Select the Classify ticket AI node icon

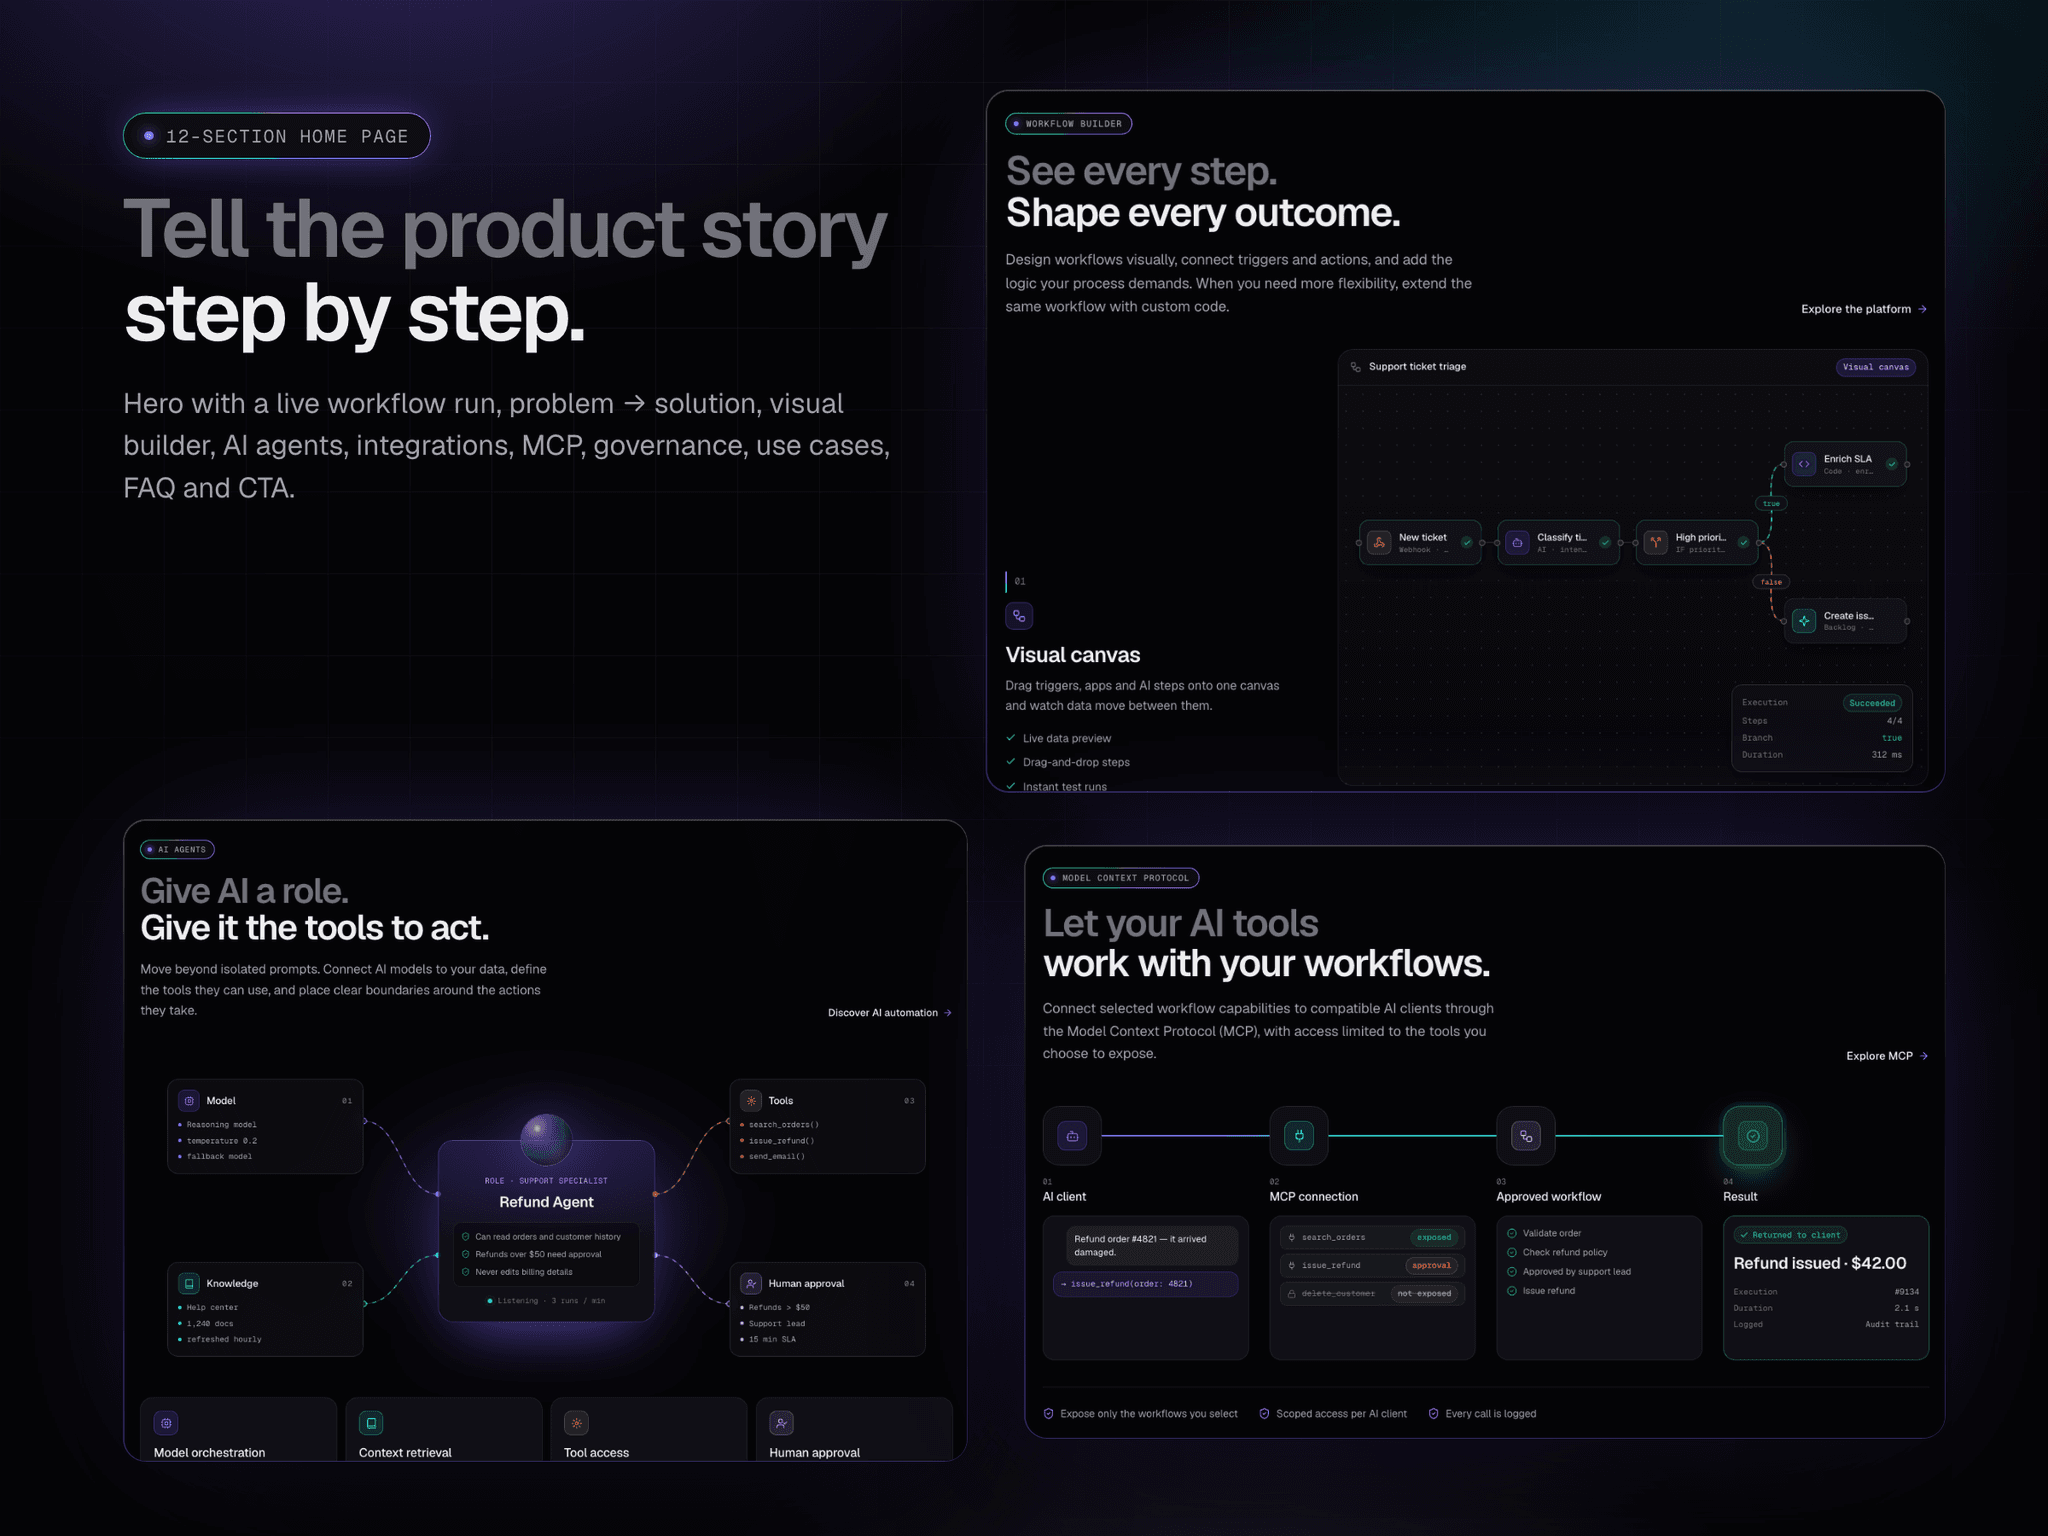click(1518, 543)
